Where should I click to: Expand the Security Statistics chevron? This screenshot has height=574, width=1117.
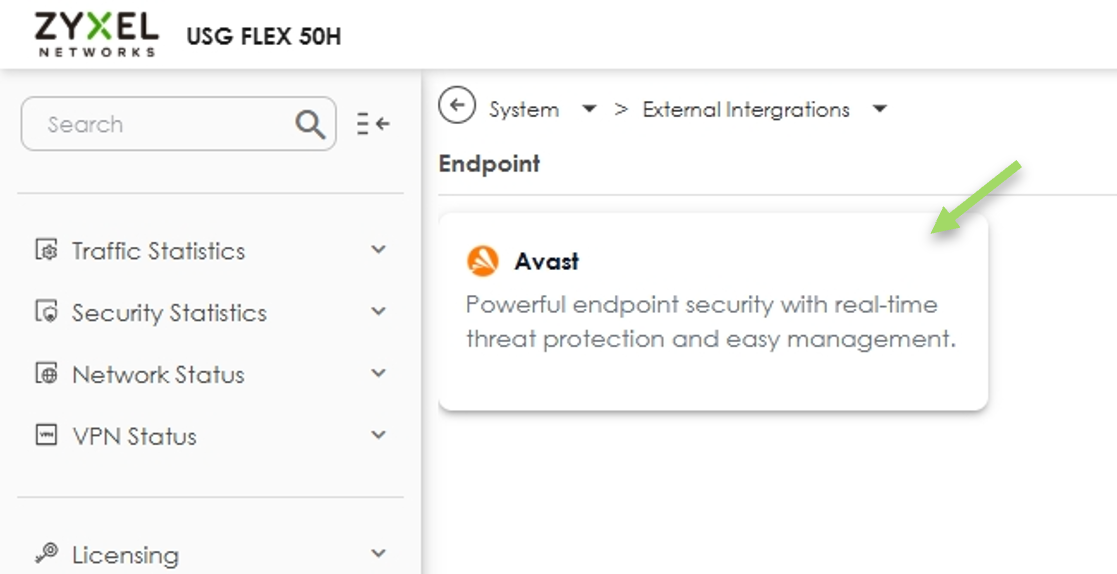[x=378, y=311]
